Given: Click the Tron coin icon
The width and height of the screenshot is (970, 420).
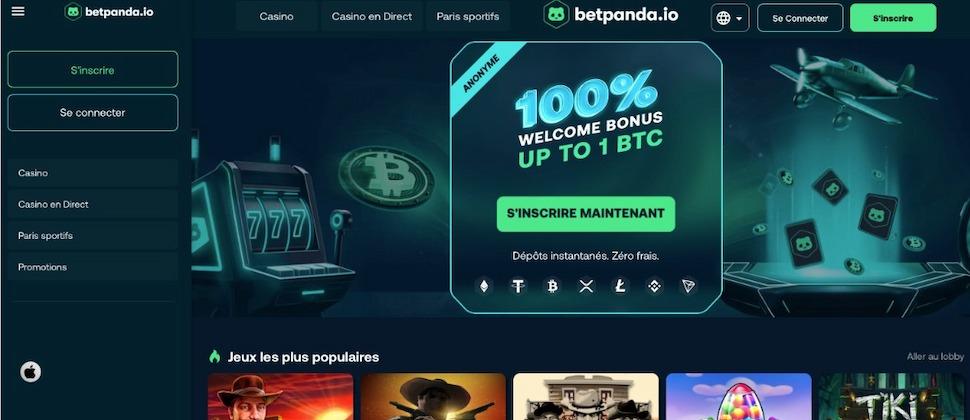Looking at the screenshot, I should [x=688, y=286].
